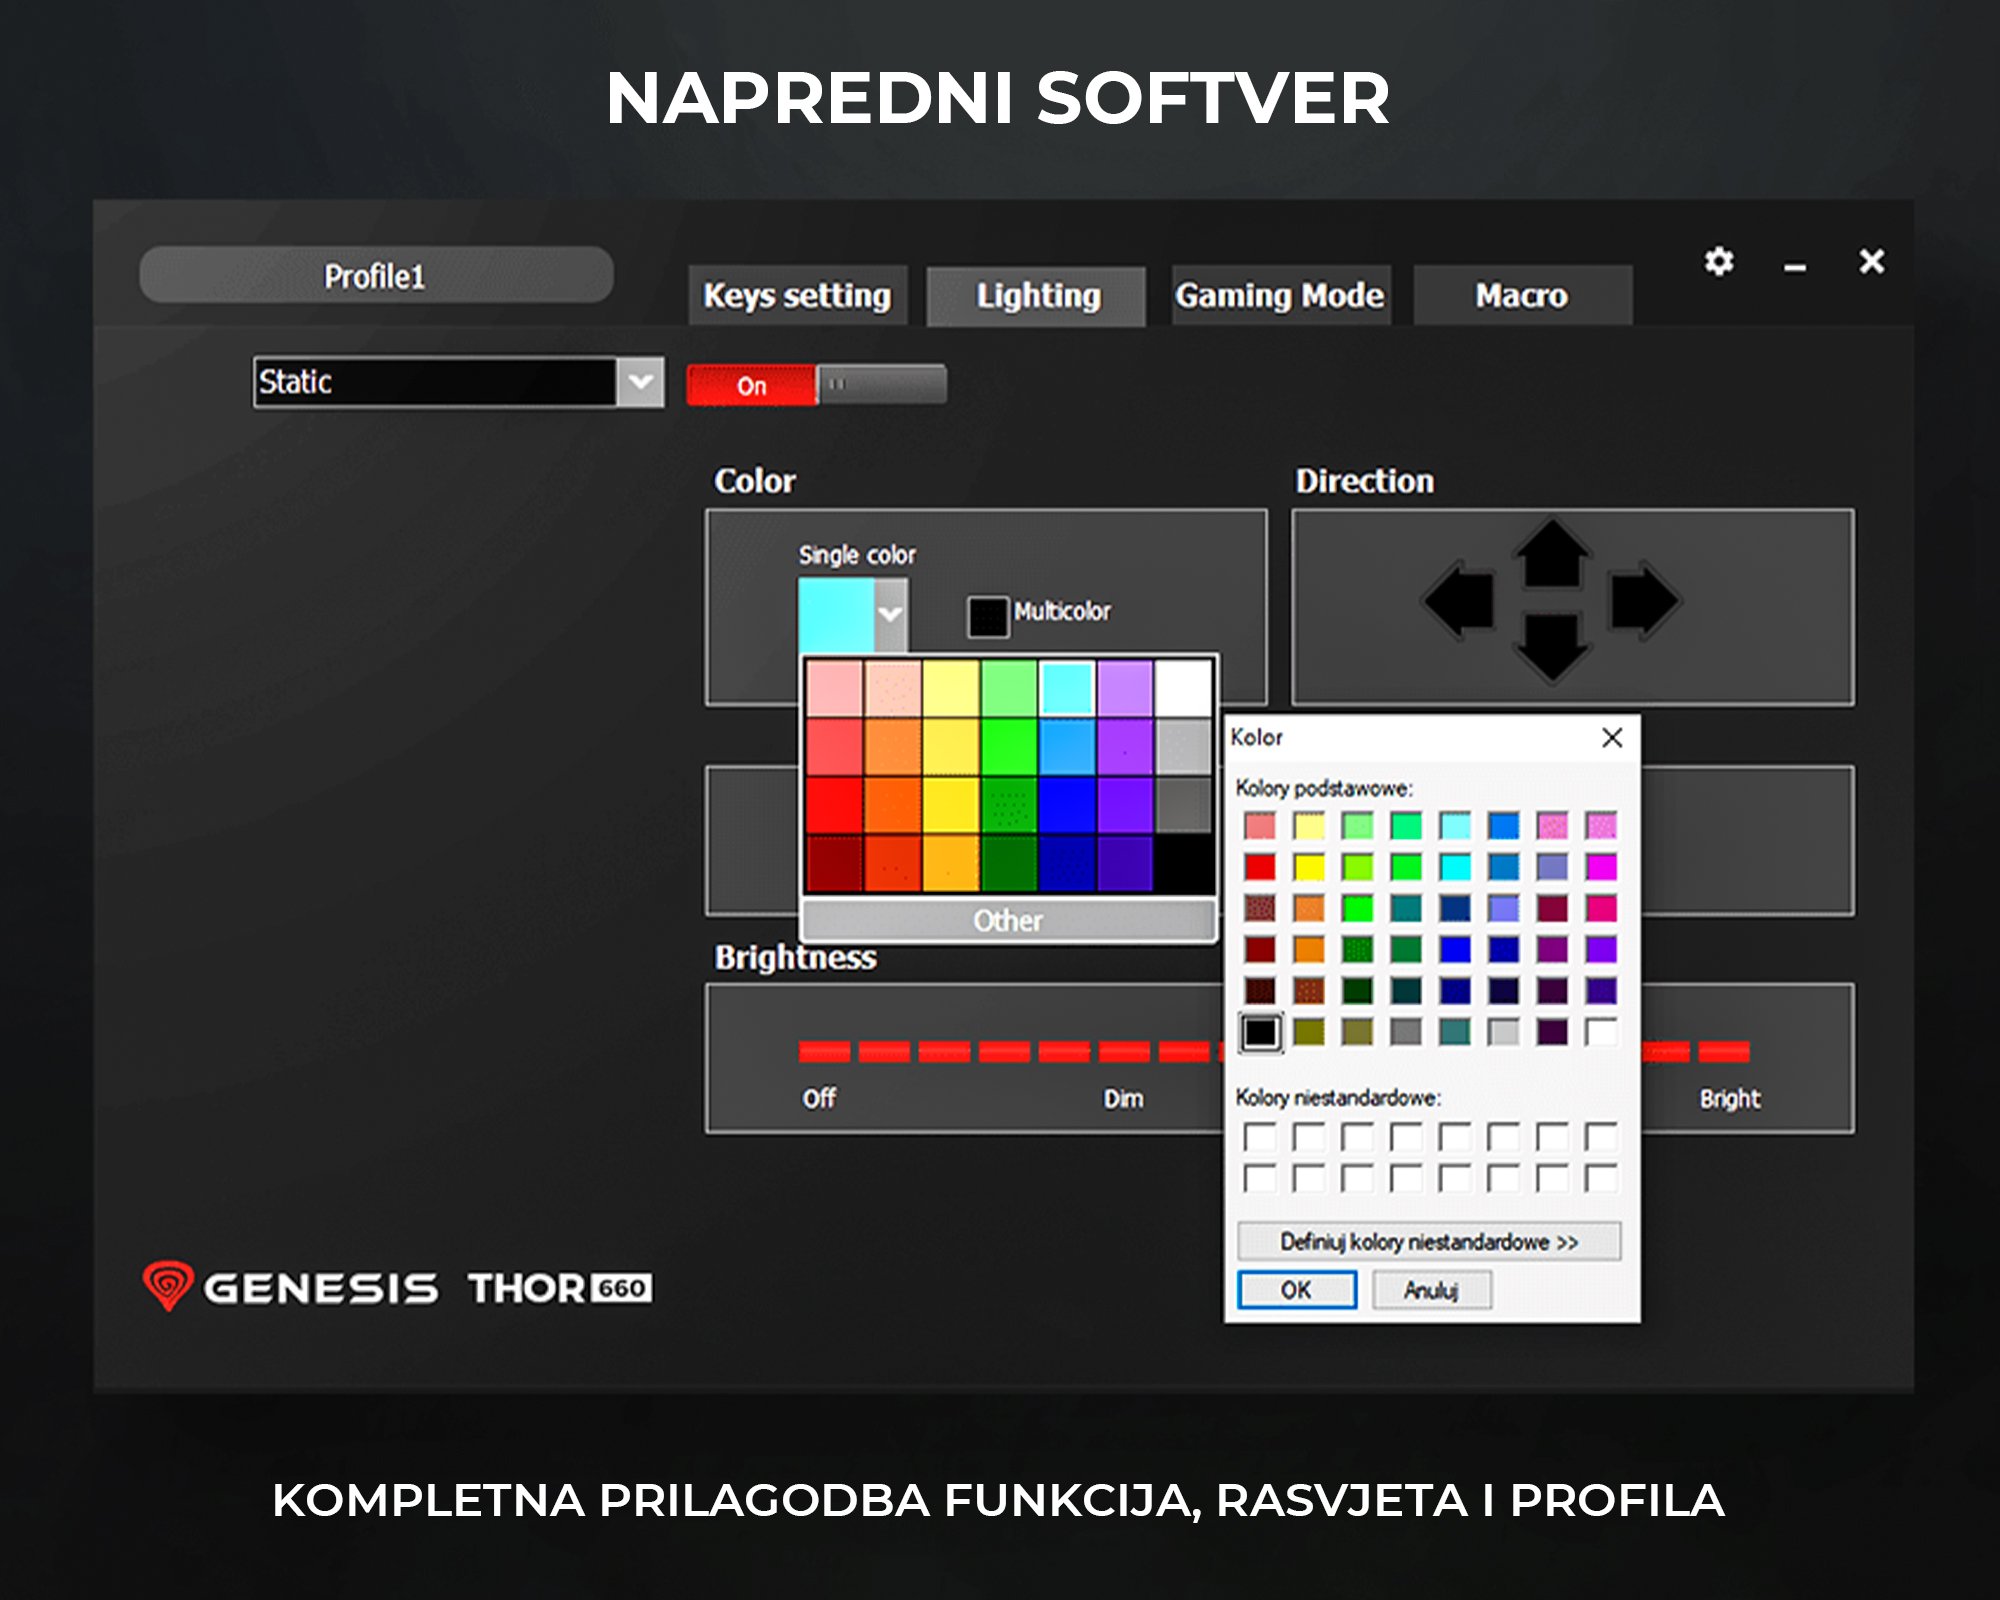2000x1600 pixels.
Task: Open the Gaming Mode tab
Action: click(x=1280, y=296)
